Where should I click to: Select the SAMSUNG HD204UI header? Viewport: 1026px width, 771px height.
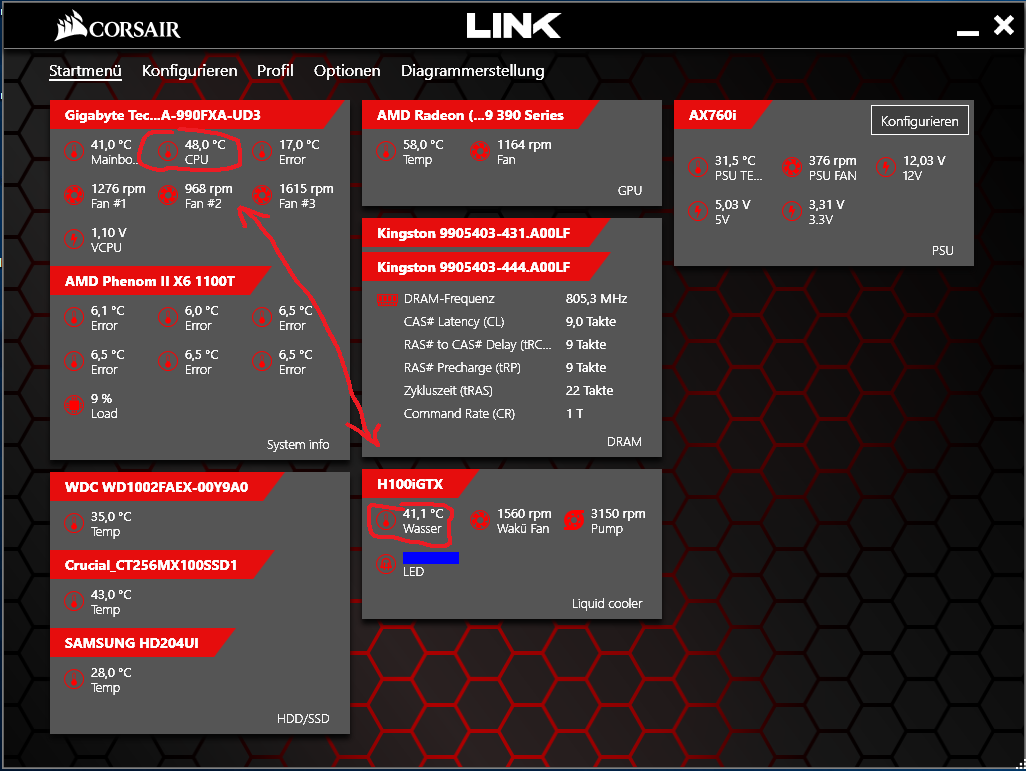142,643
